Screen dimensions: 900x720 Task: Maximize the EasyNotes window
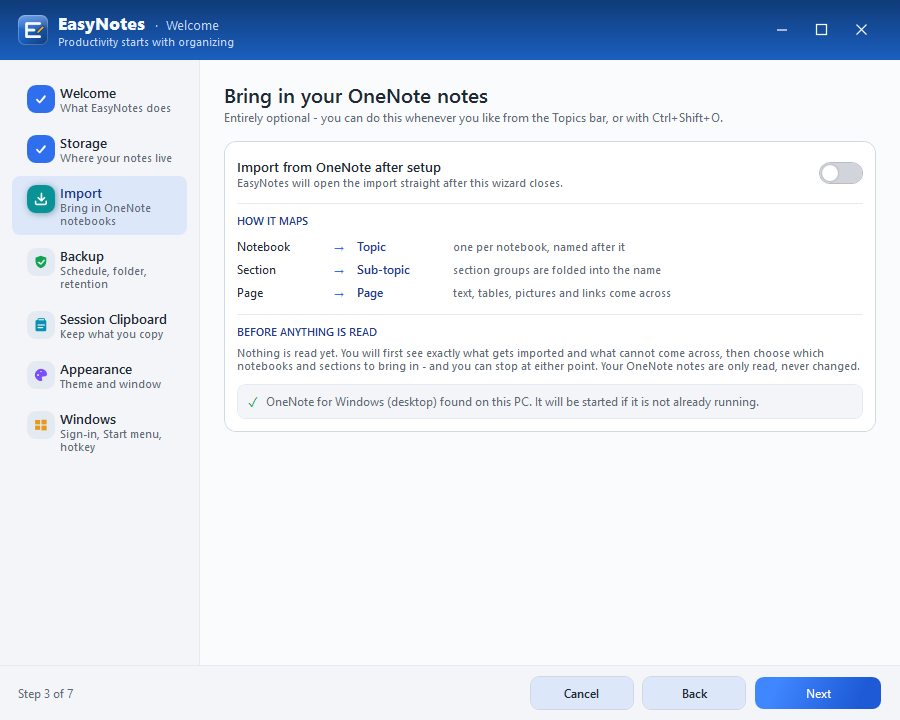click(x=821, y=30)
